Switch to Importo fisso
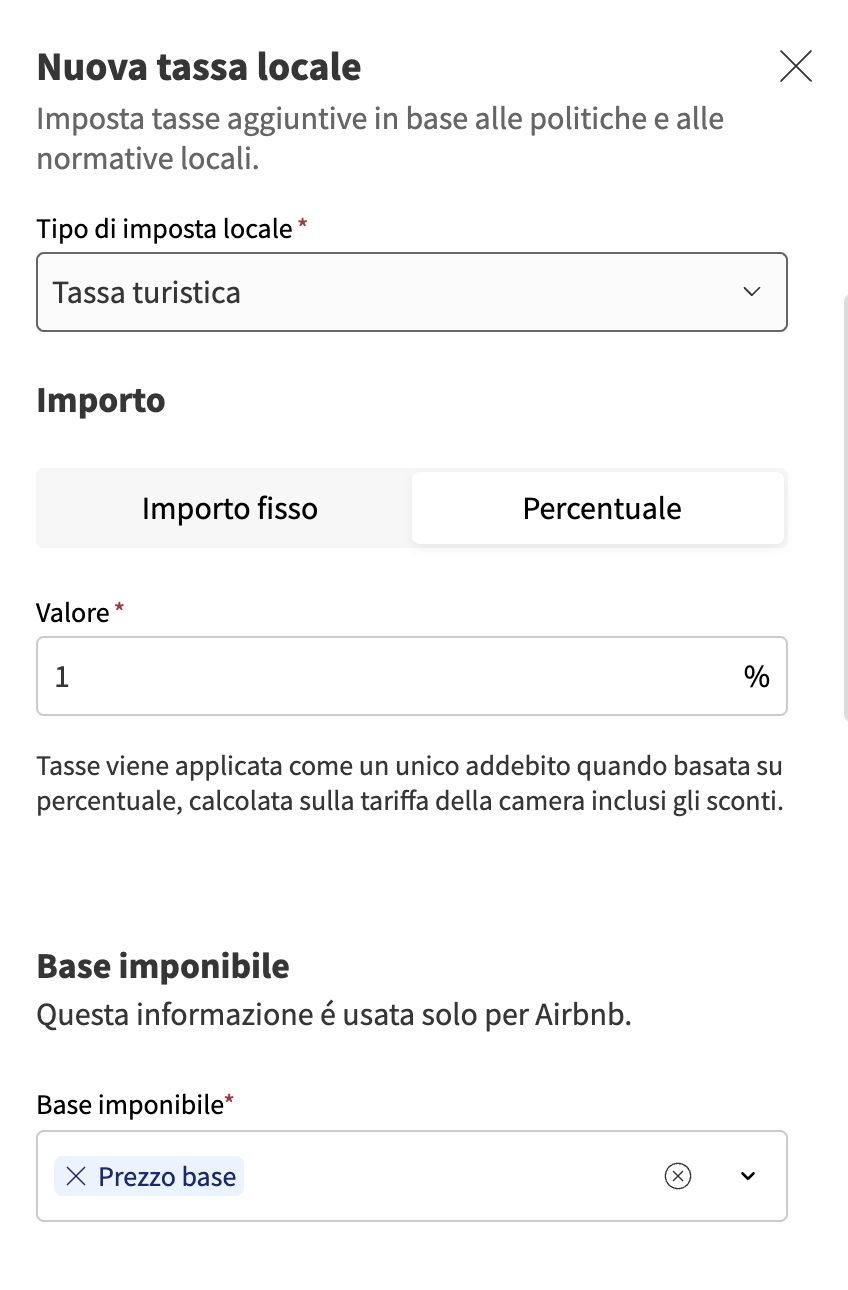The width and height of the screenshot is (848, 1290). coord(229,508)
